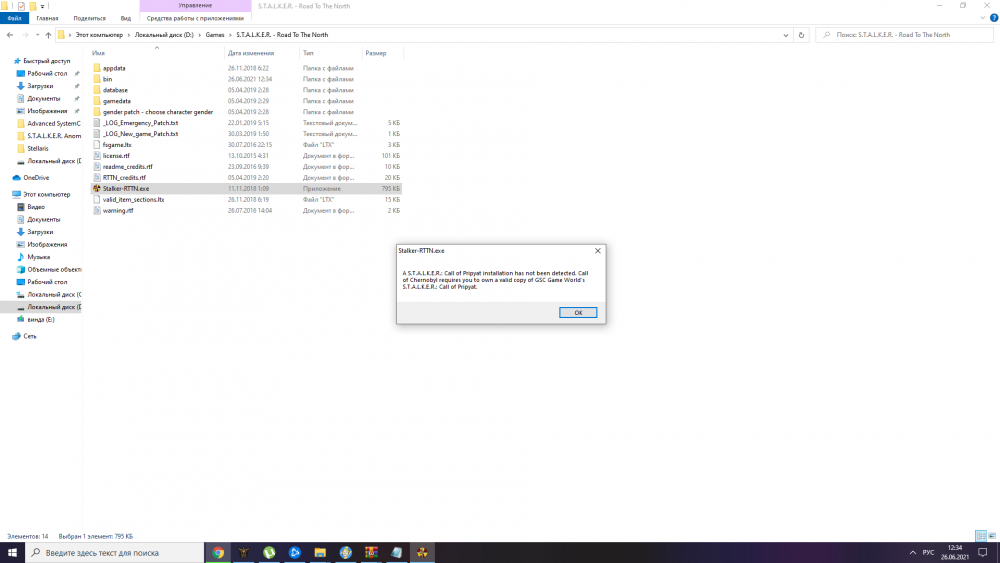The image size is (1000, 563).
Task: Open the Поделиться ribbon tab
Action: (89, 18)
